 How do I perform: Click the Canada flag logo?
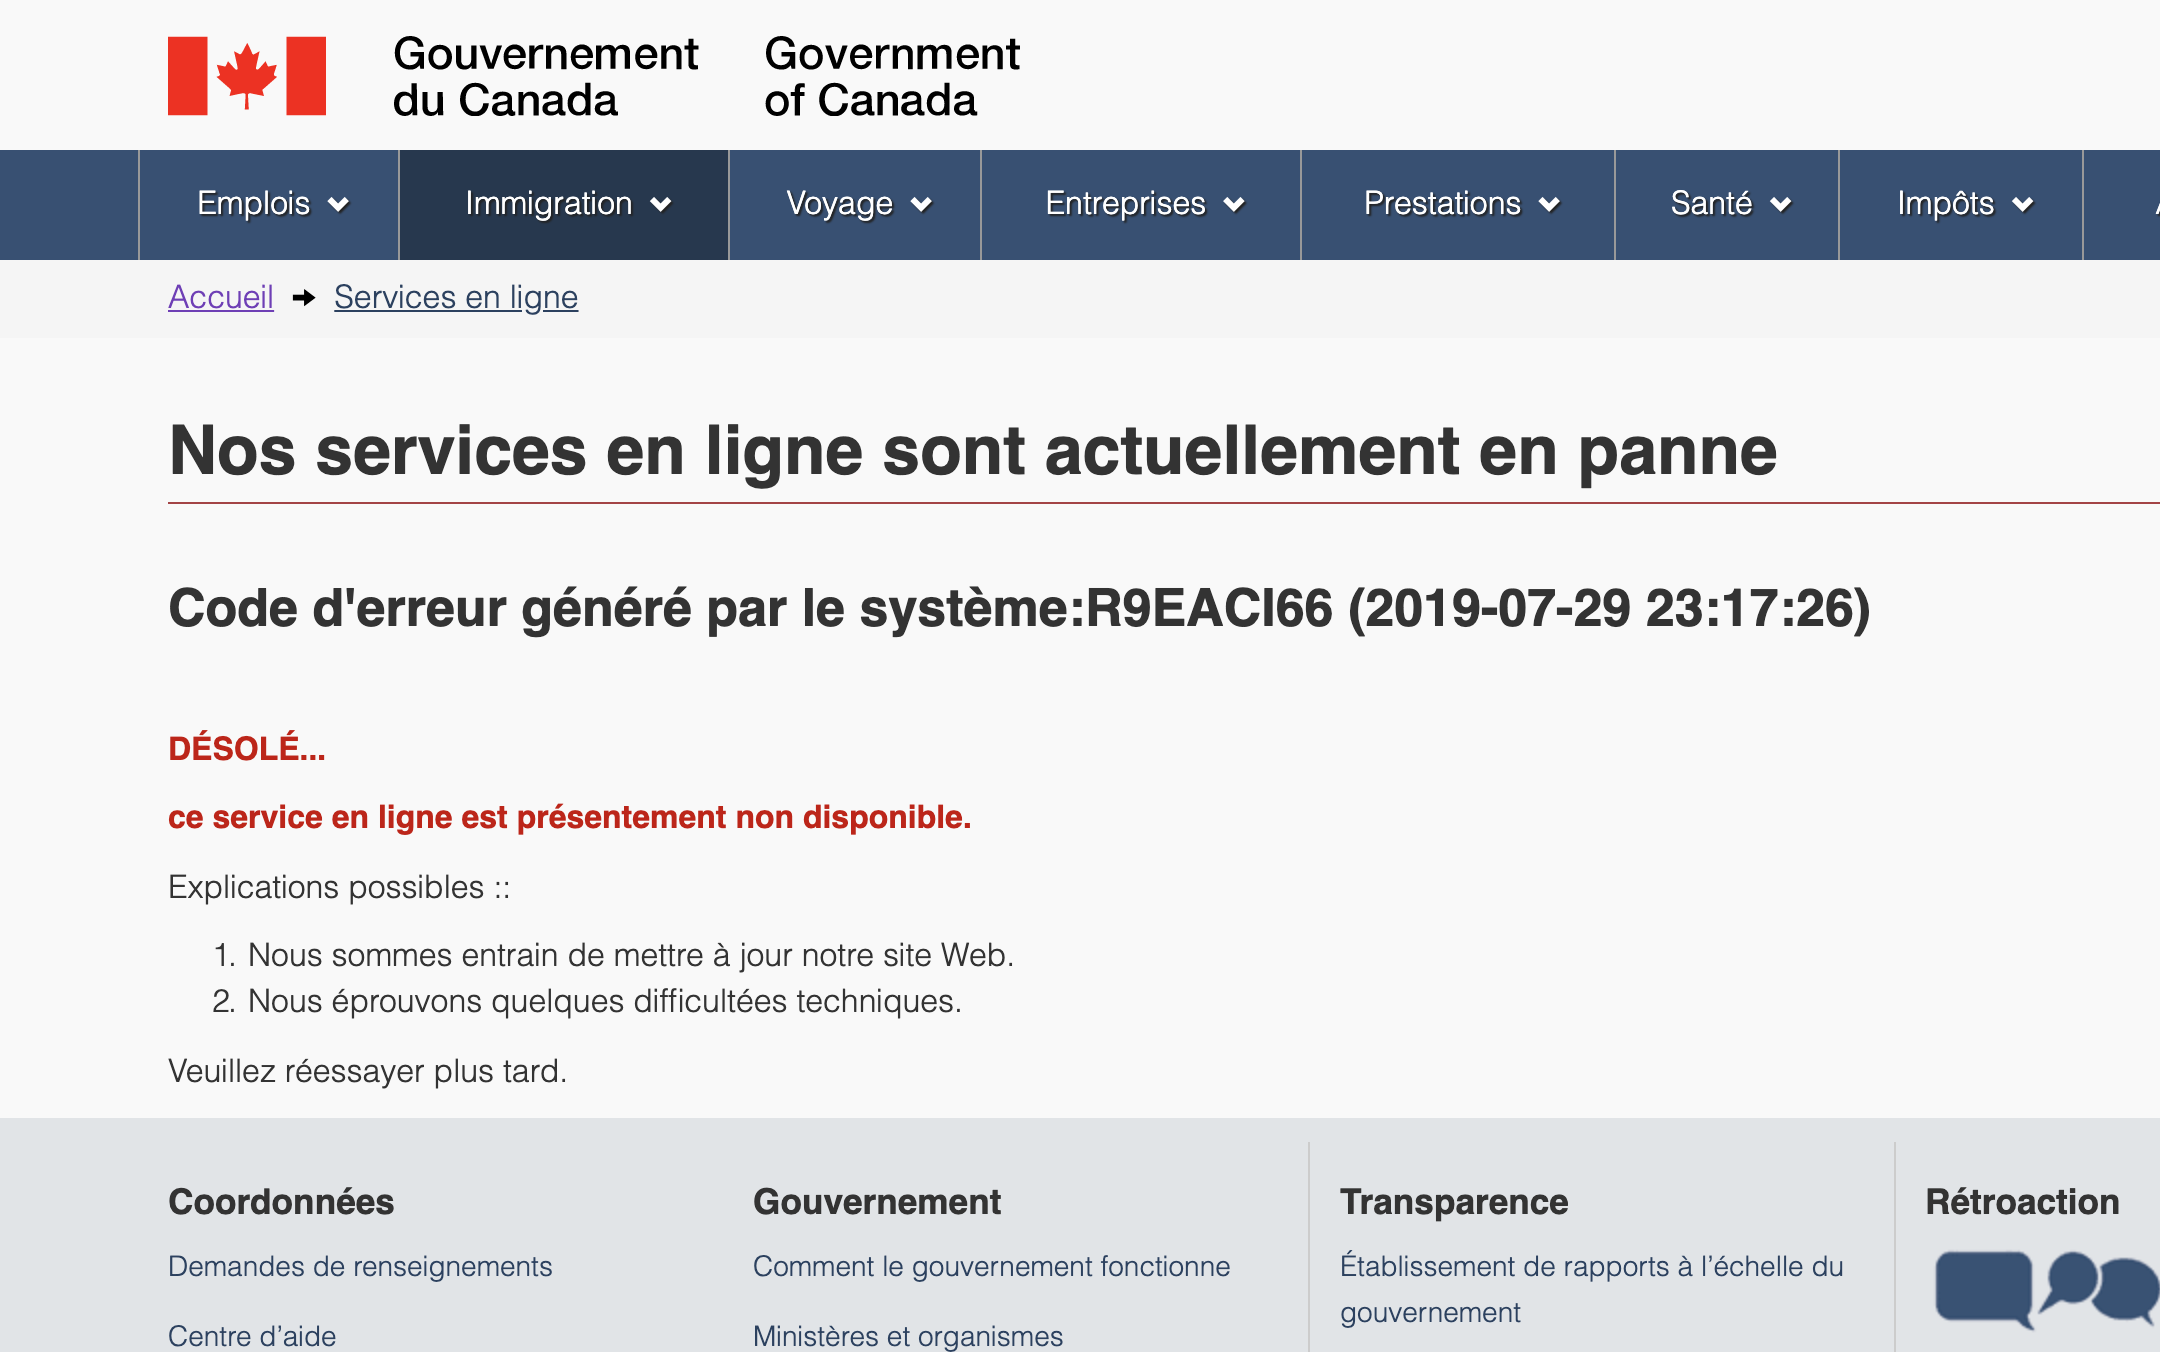point(246,76)
